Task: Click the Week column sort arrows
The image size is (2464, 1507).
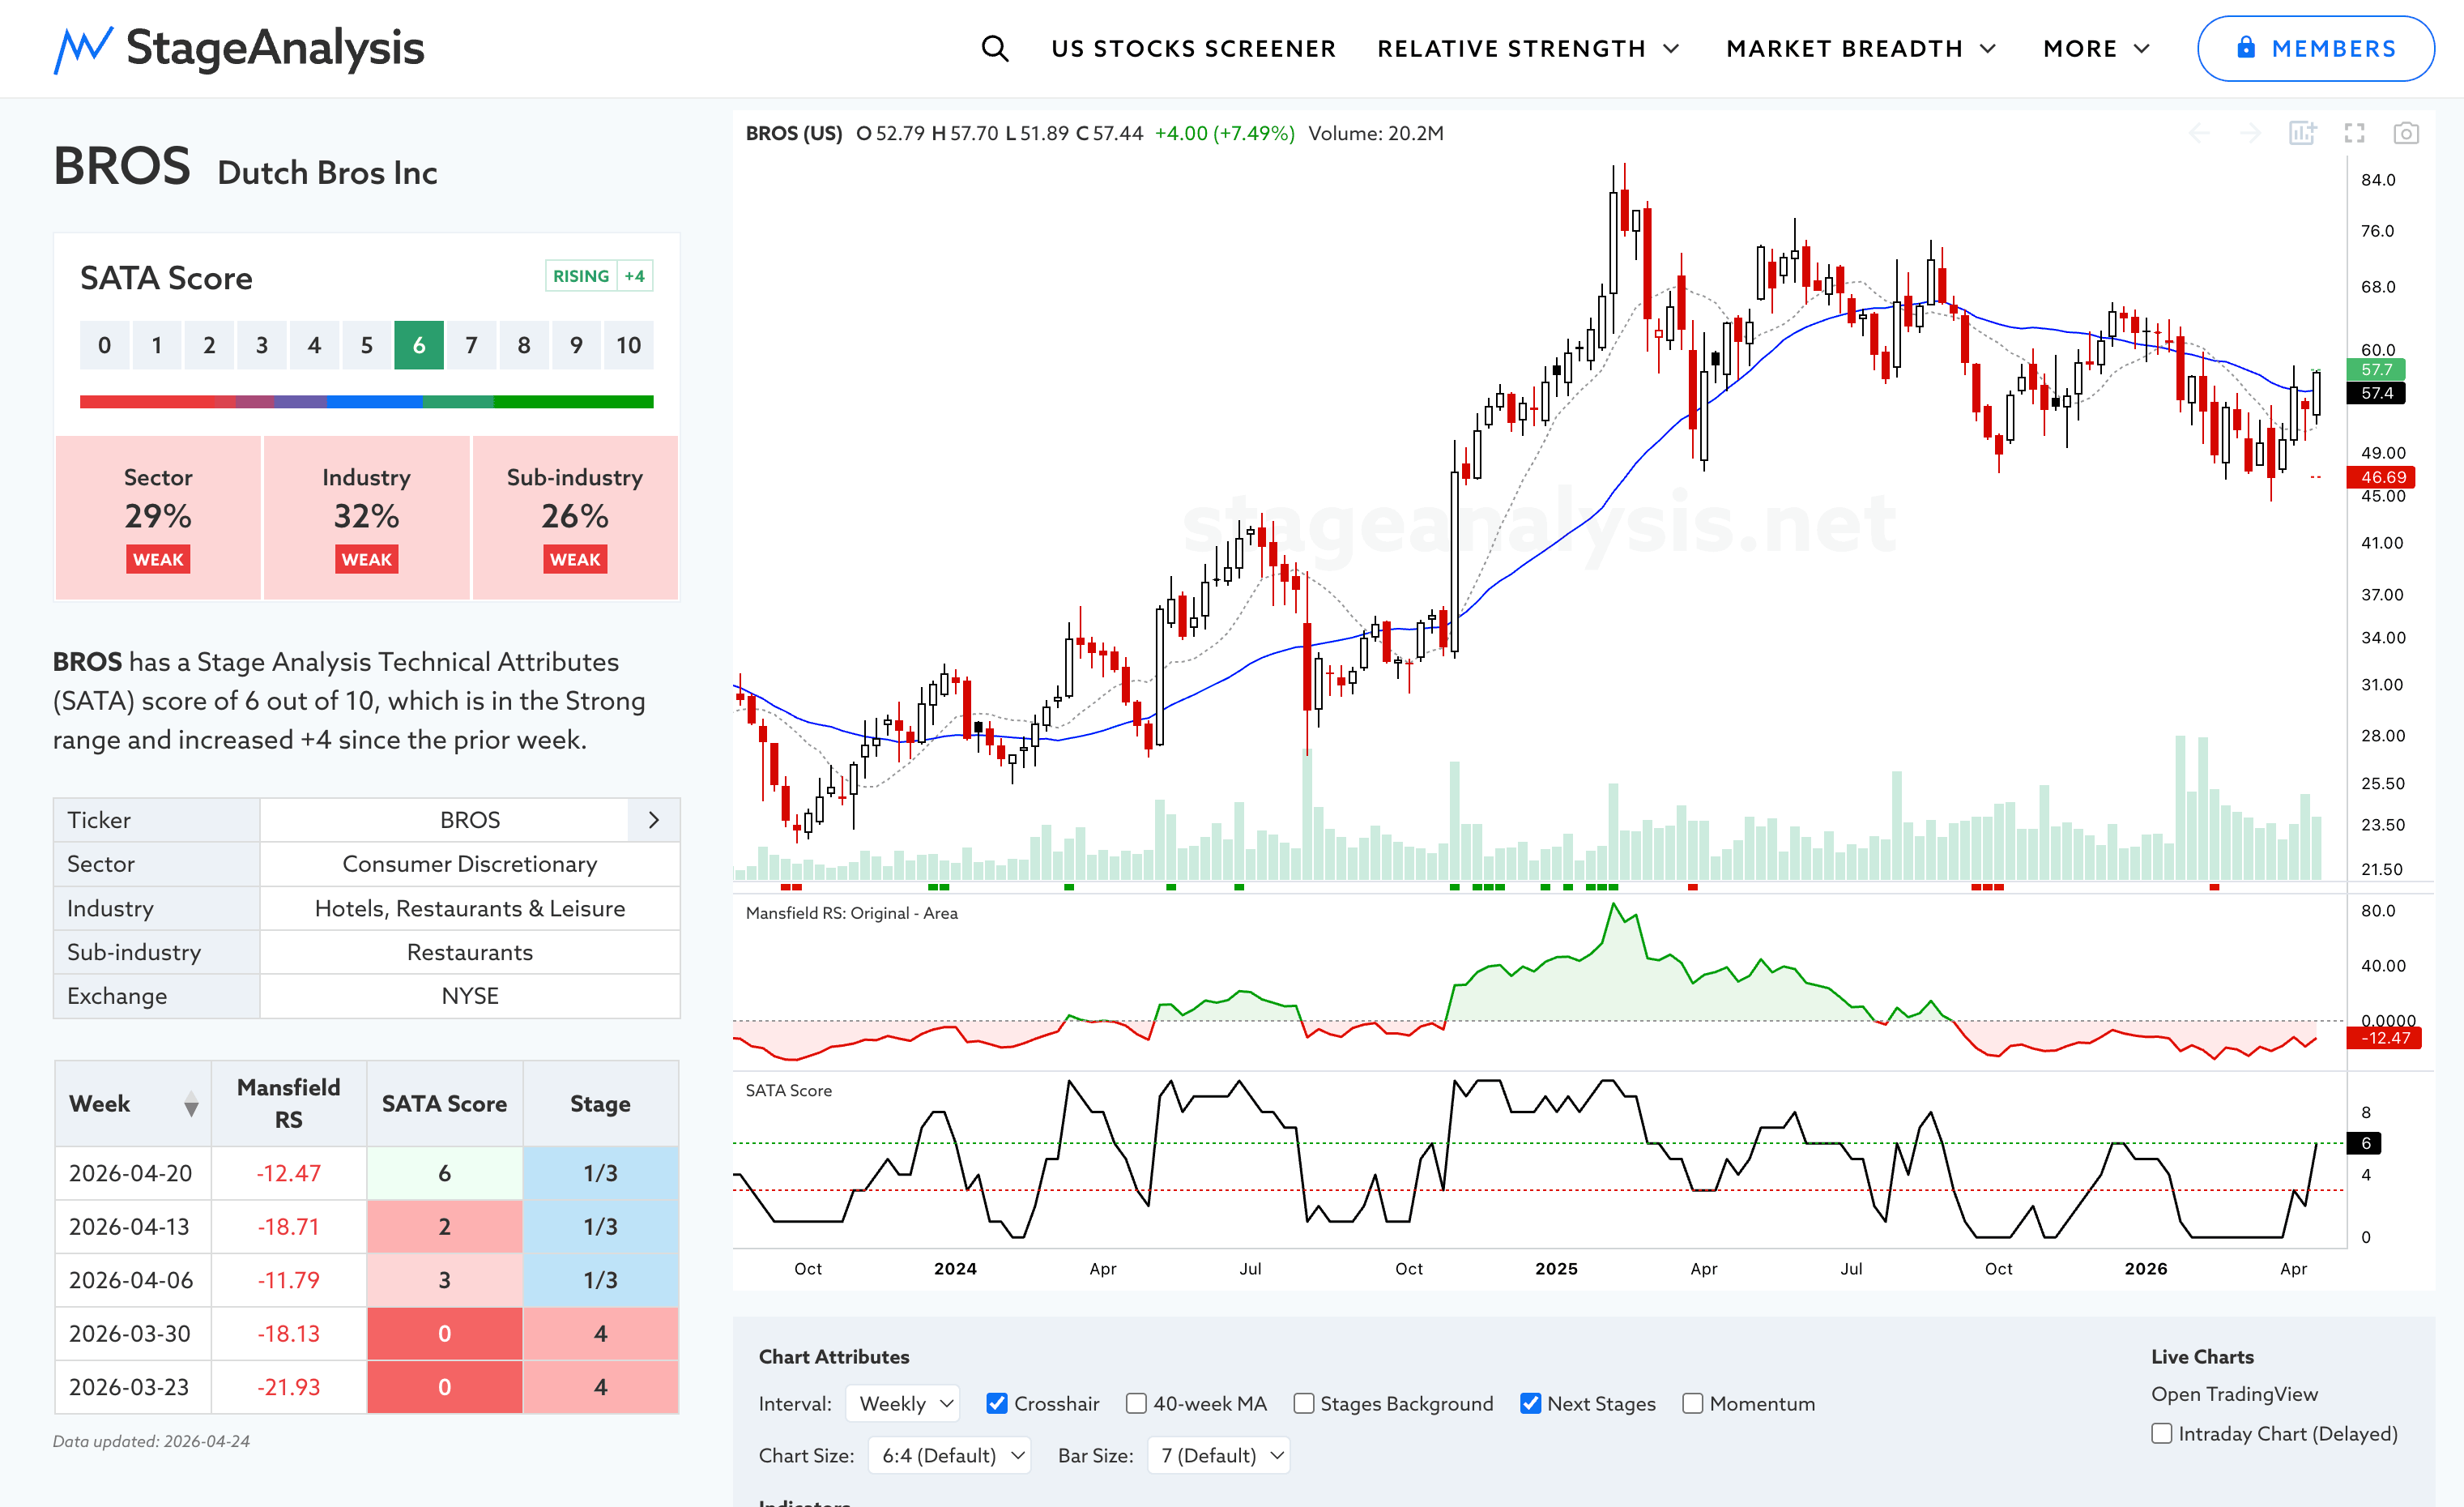Action: pyautogui.click(x=191, y=1104)
